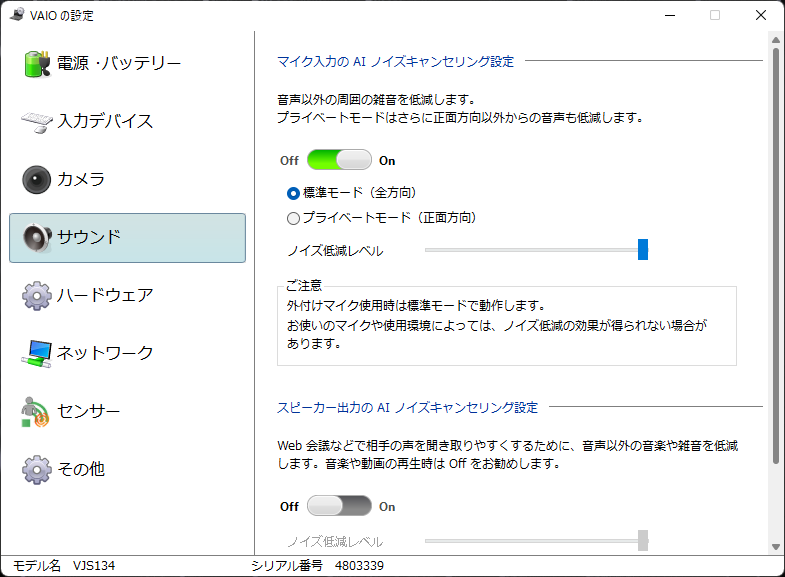
Task: Click the disabled speaker ノイズ低減レベル slider
Action: 536,540
